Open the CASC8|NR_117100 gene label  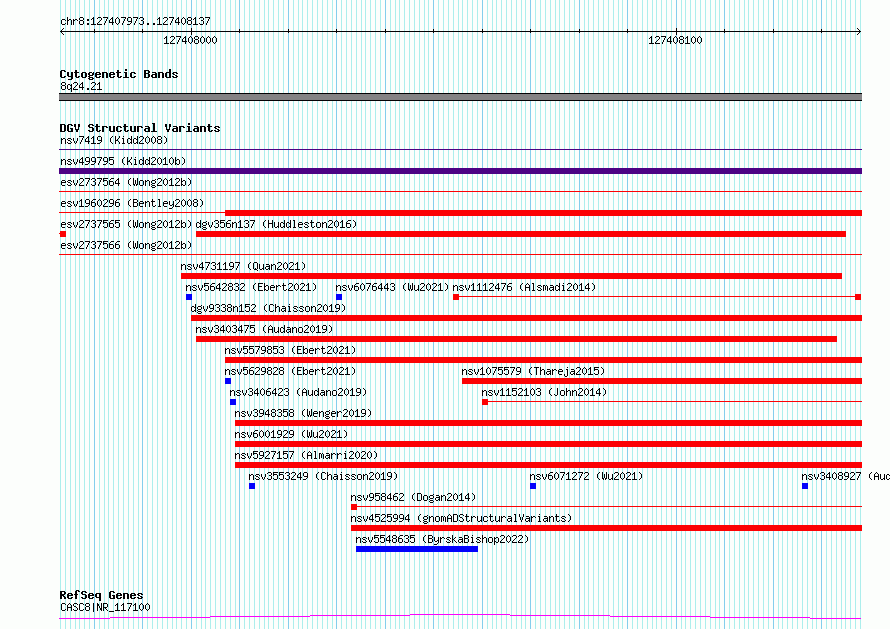(105, 607)
